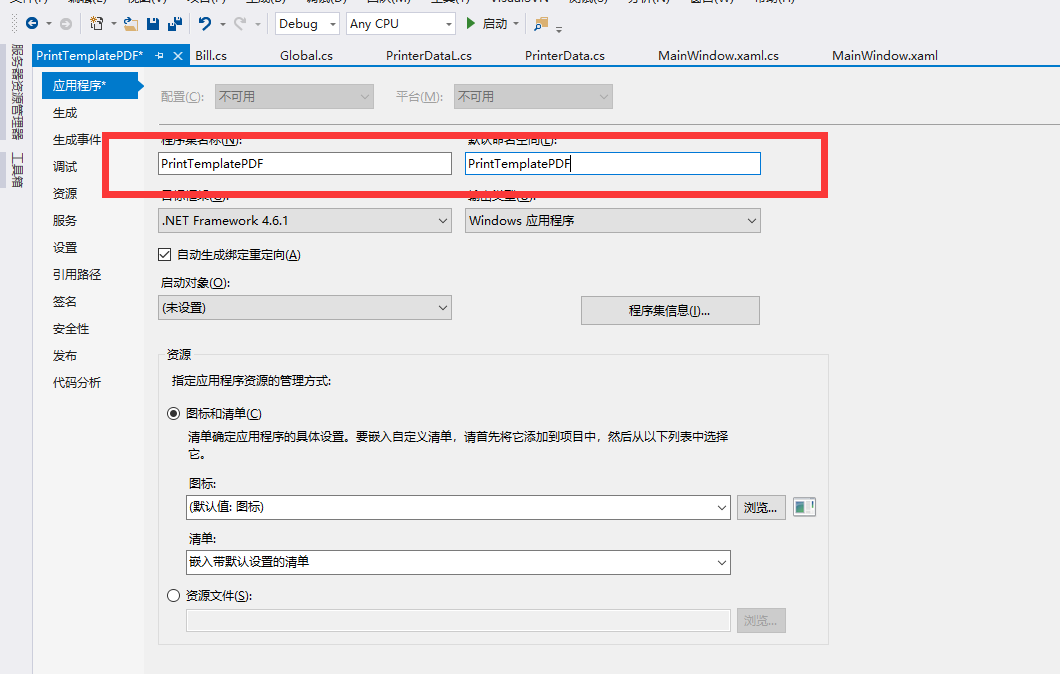Viewport: 1060px width, 674px height.
Task: Open the Any CPU platform dropdown
Action: tap(400, 24)
